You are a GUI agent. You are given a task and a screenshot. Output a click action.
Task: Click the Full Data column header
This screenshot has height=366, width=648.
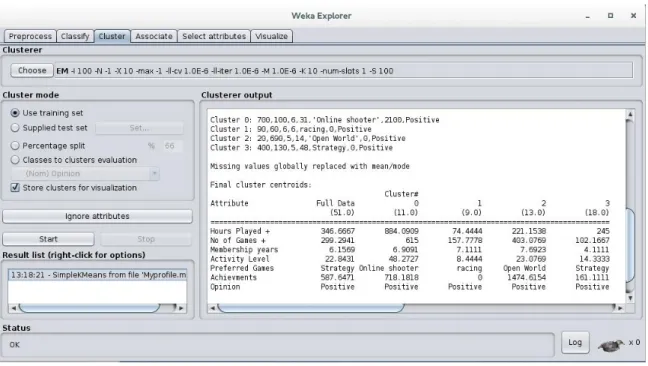coord(335,203)
